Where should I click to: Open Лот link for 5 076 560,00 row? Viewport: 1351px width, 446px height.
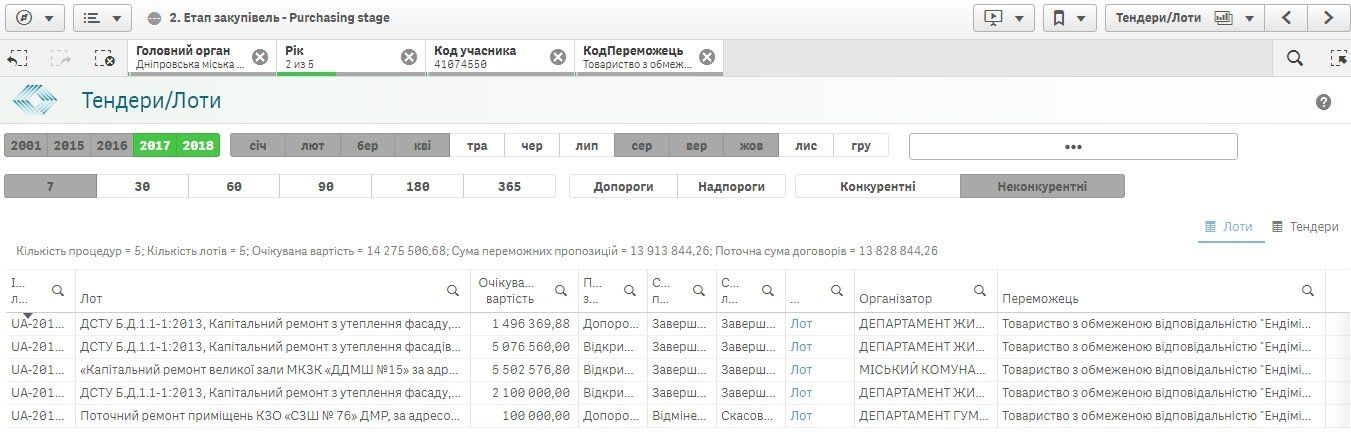(x=801, y=346)
